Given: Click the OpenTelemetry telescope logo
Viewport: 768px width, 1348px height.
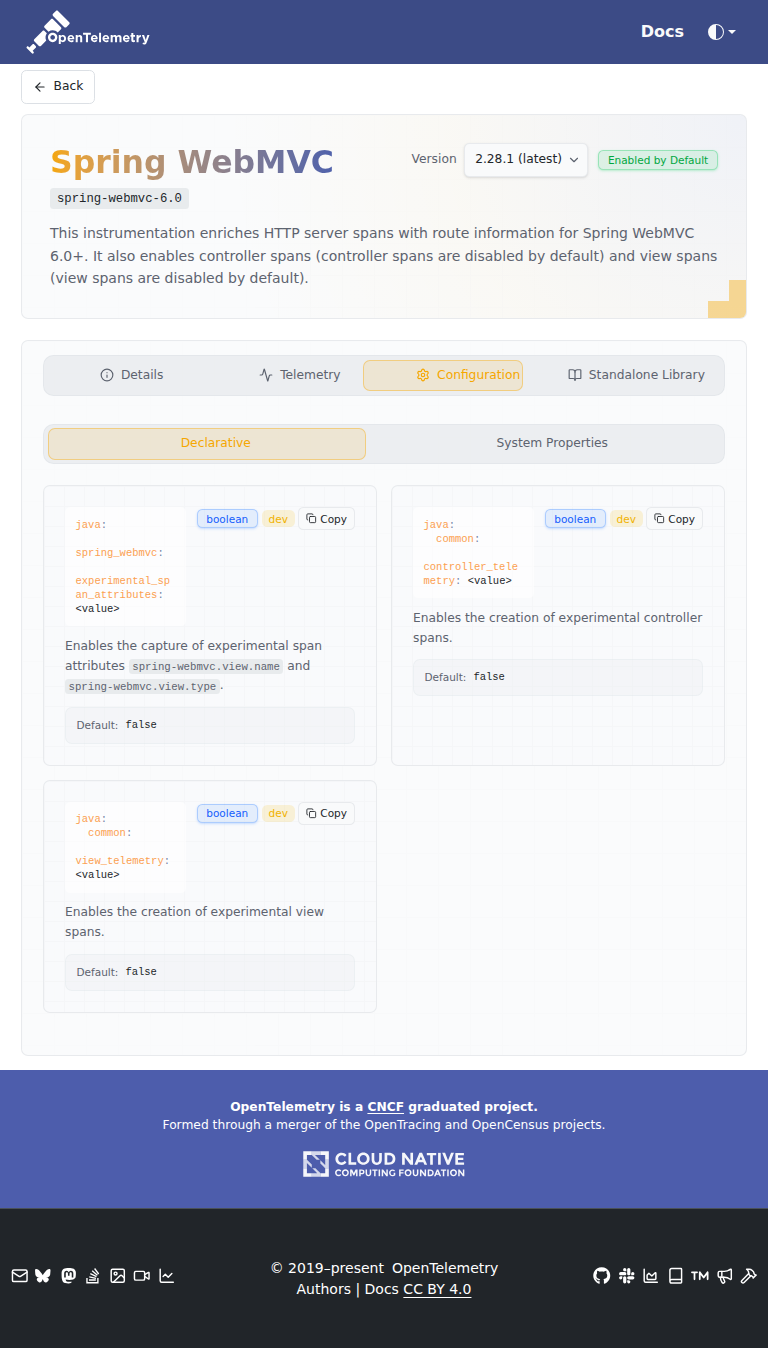Looking at the screenshot, I should [x=88, y=32].
